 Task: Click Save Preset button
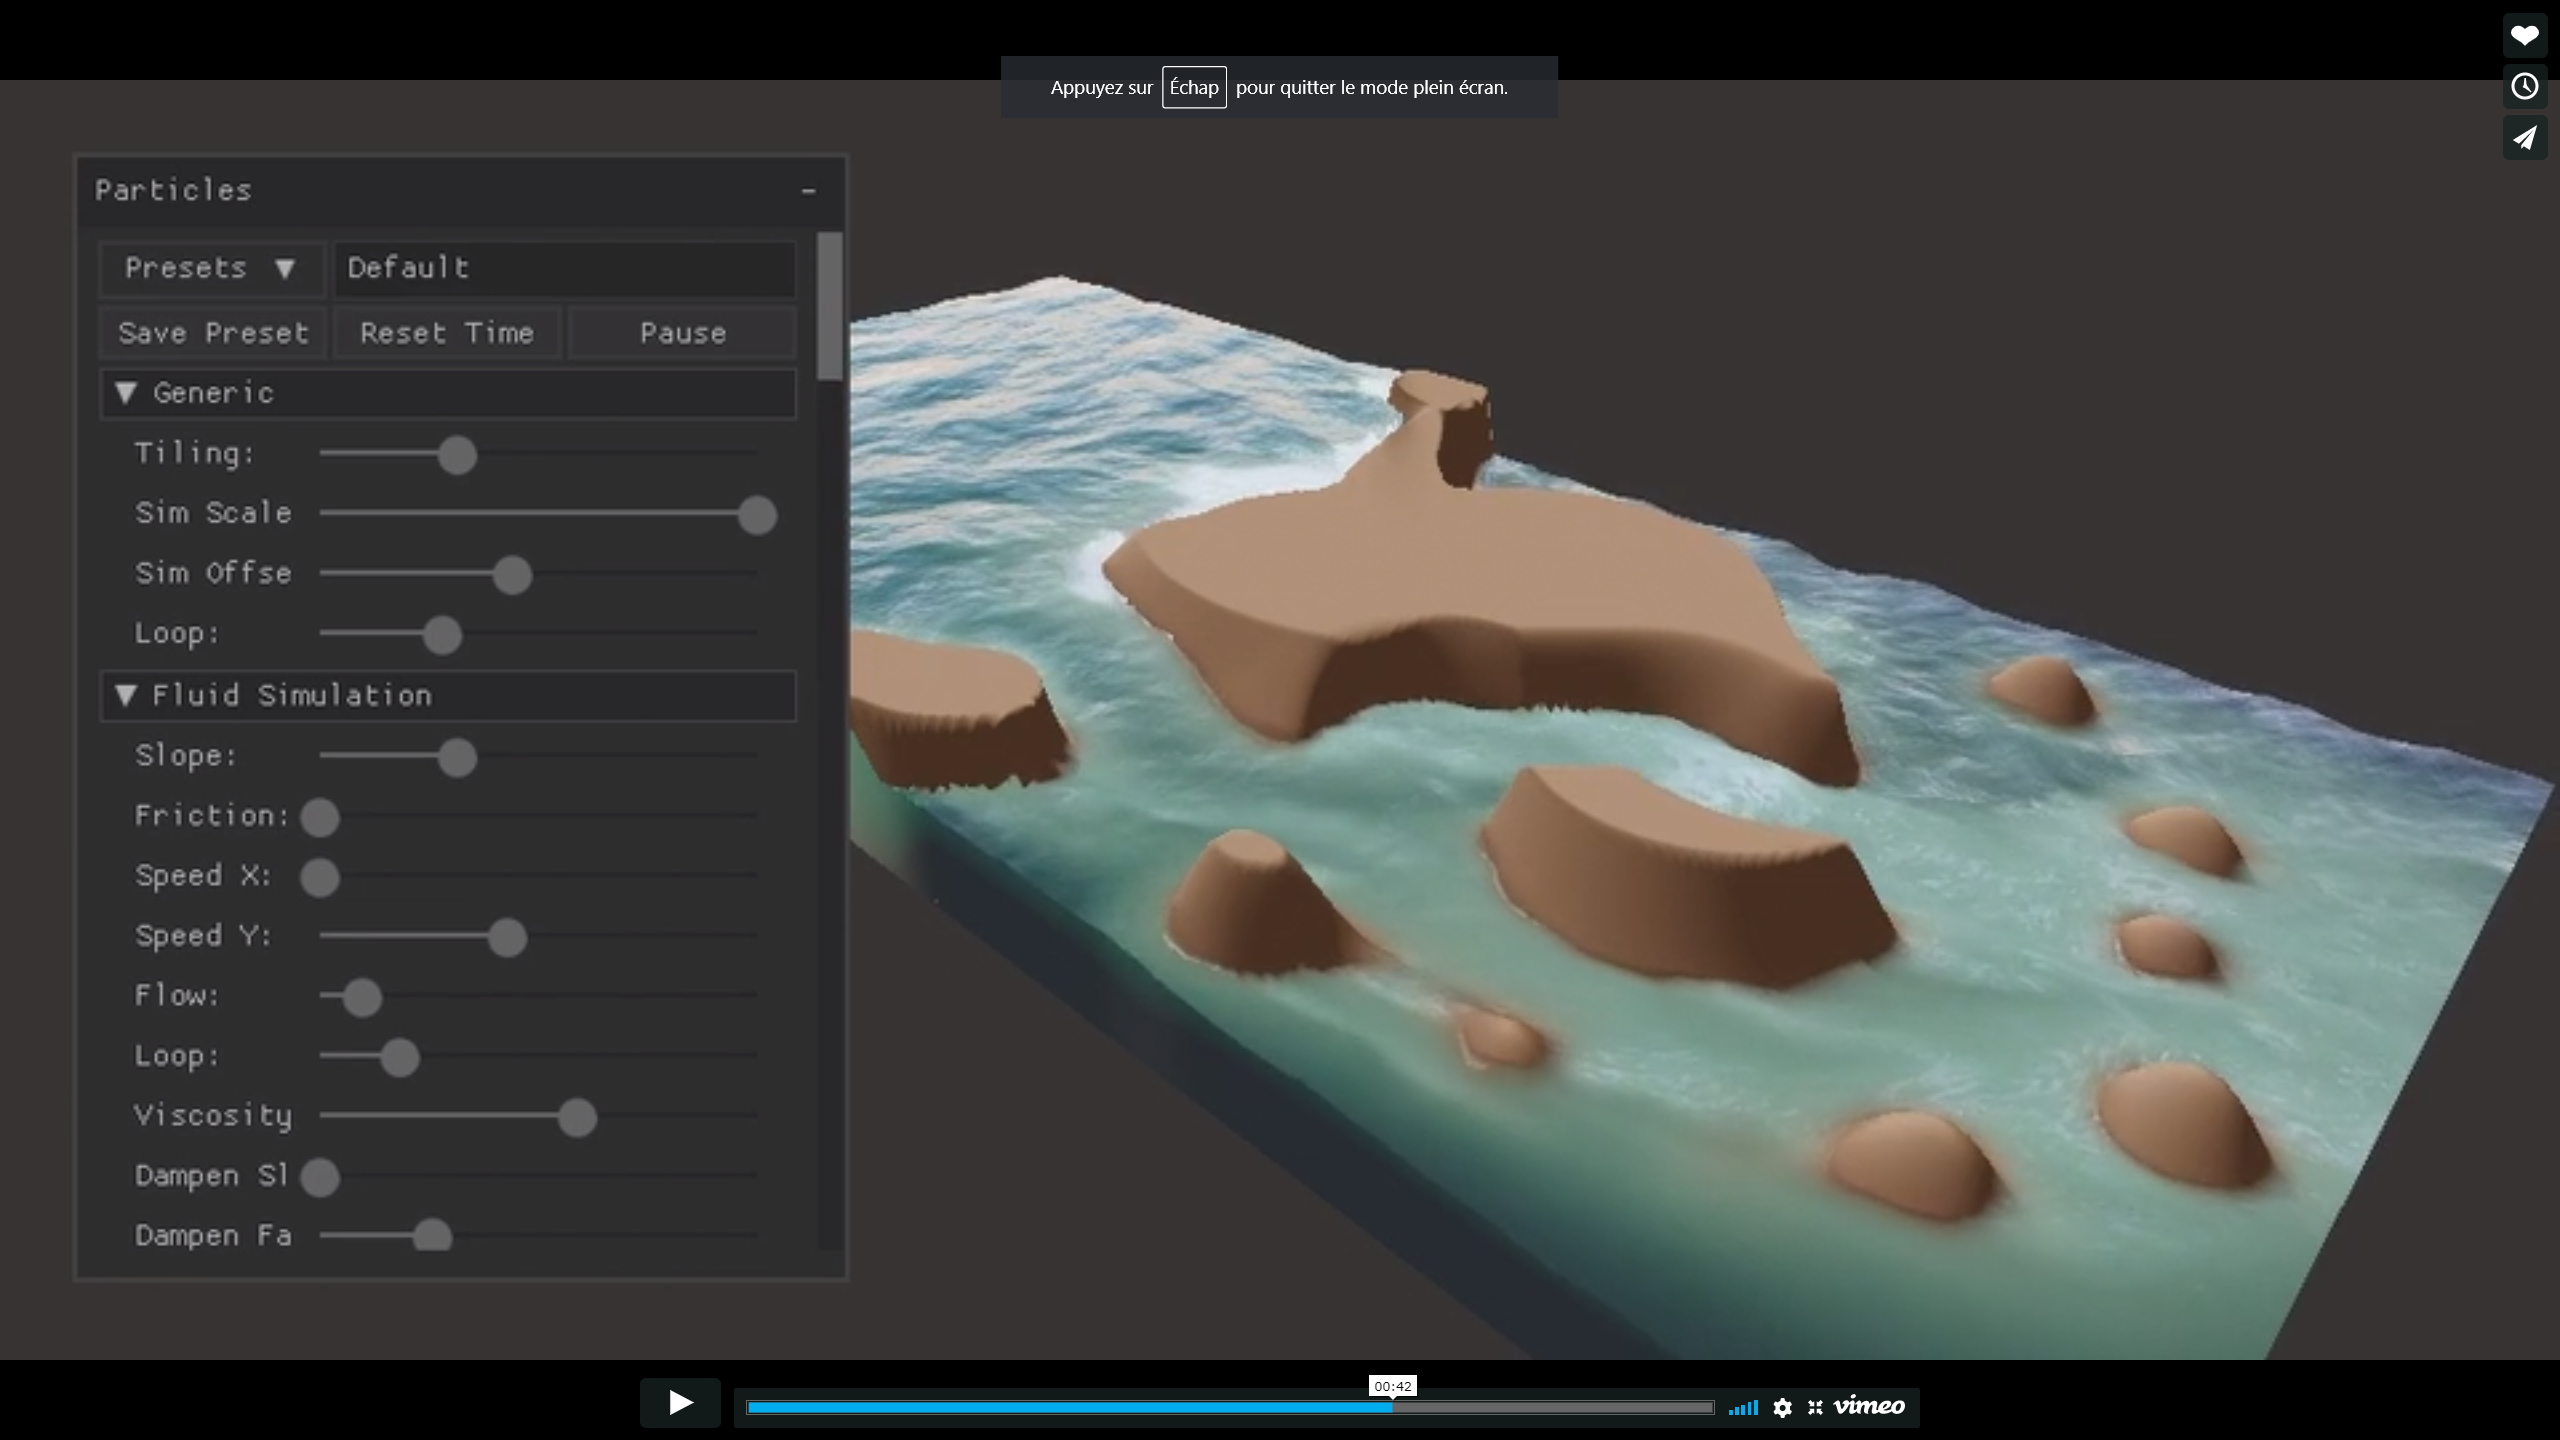pyautogui.click(x=213, y=333)
